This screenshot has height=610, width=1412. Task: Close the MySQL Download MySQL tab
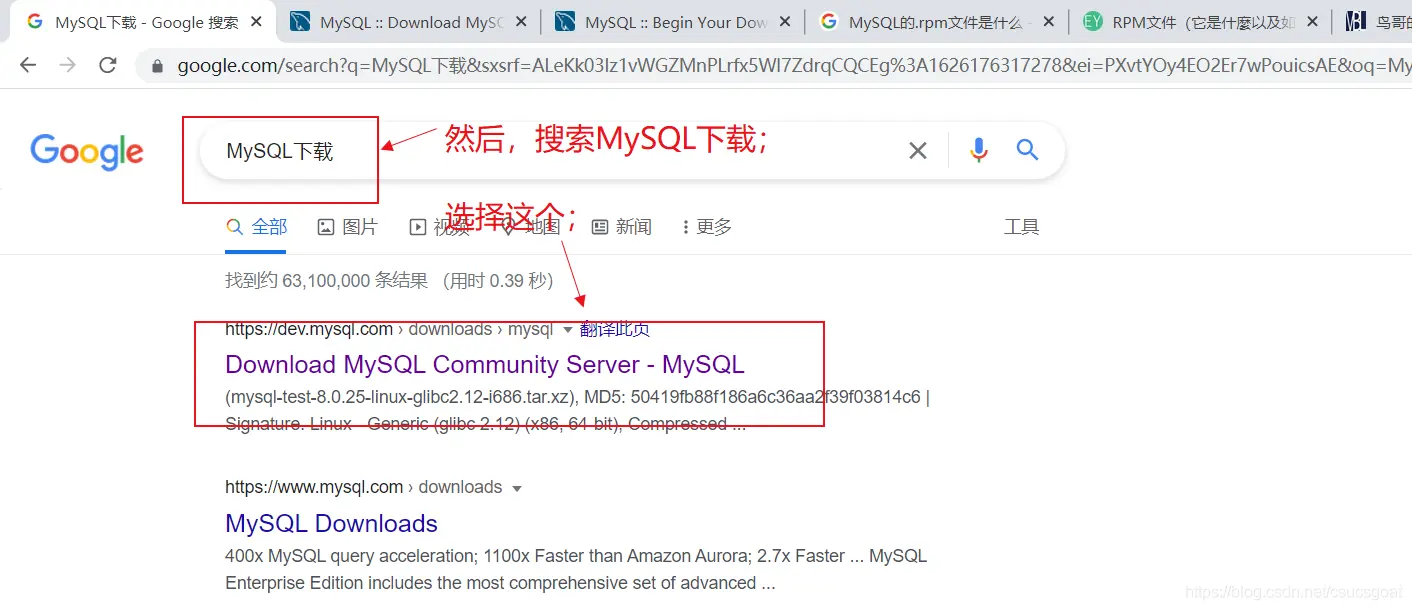519,22
